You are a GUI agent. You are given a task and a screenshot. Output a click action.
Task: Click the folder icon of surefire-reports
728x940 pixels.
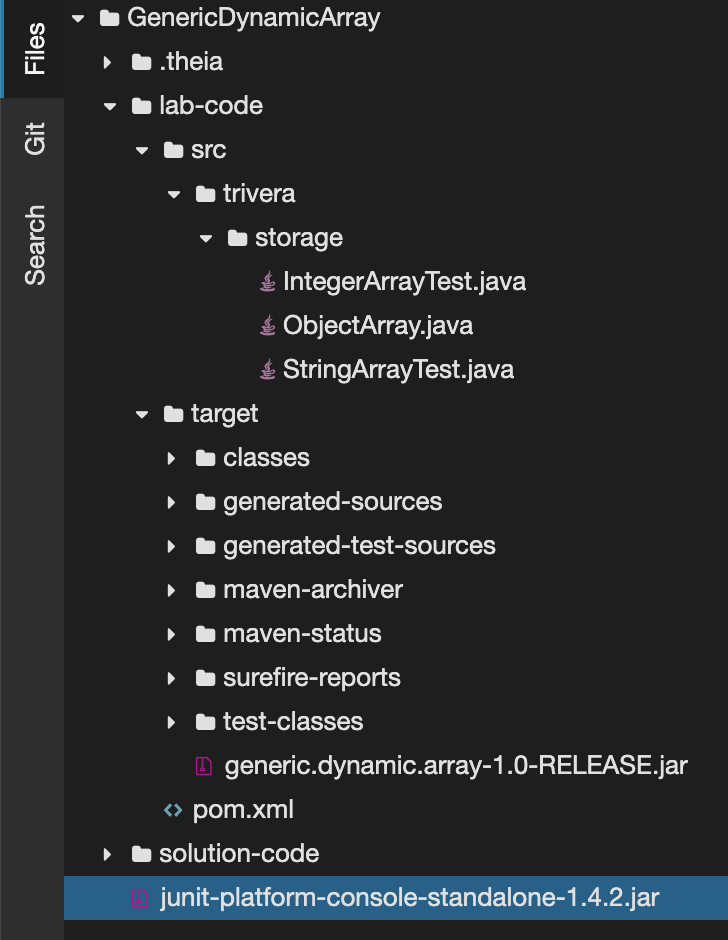pyautogui.click(x=205, y=678)
